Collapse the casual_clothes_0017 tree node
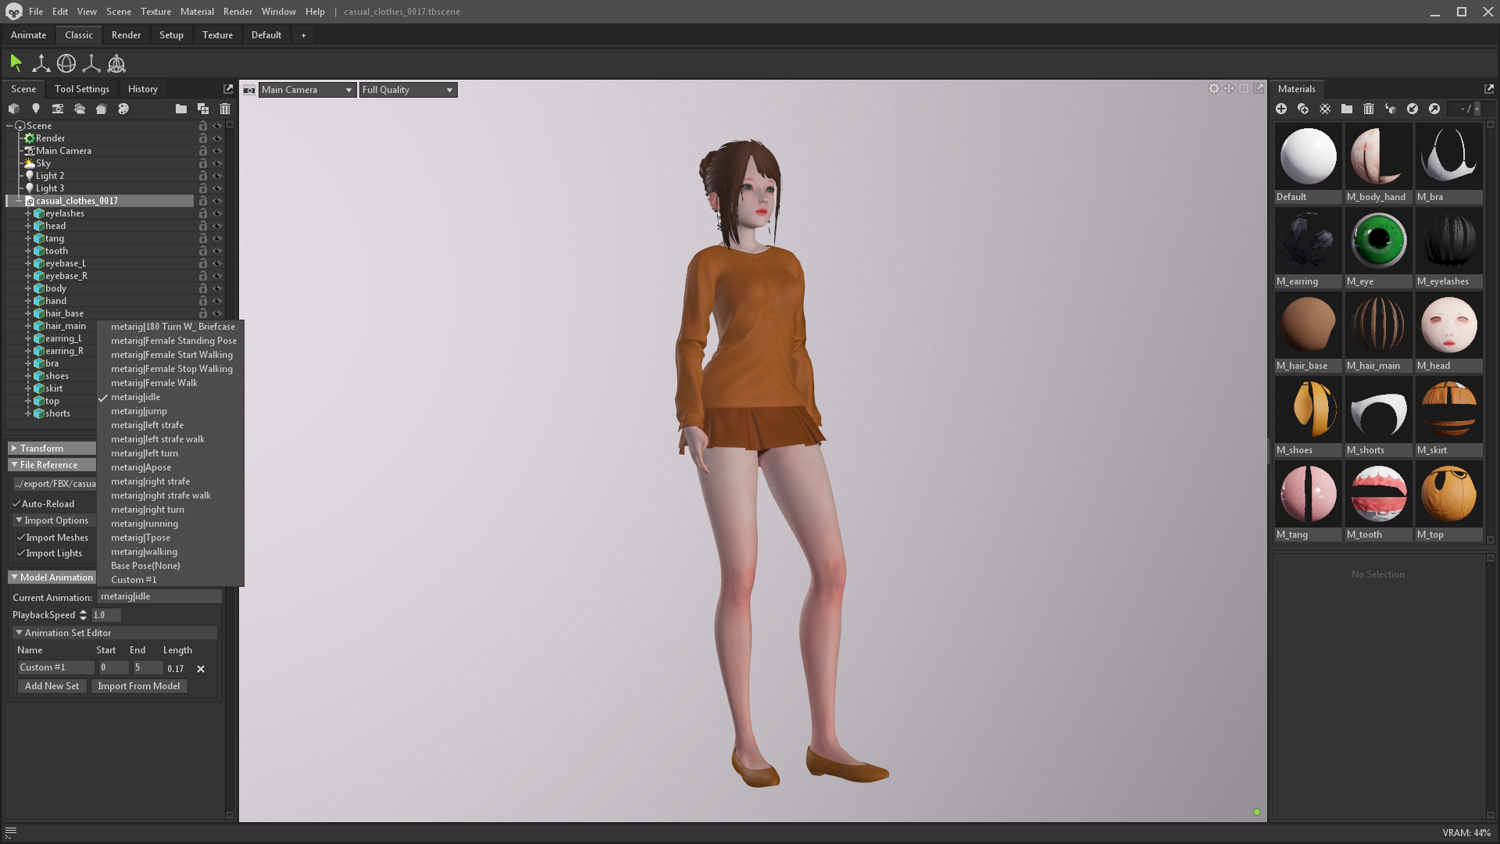The width and height of the screenshot is (1500, 844). click(18, 201)
